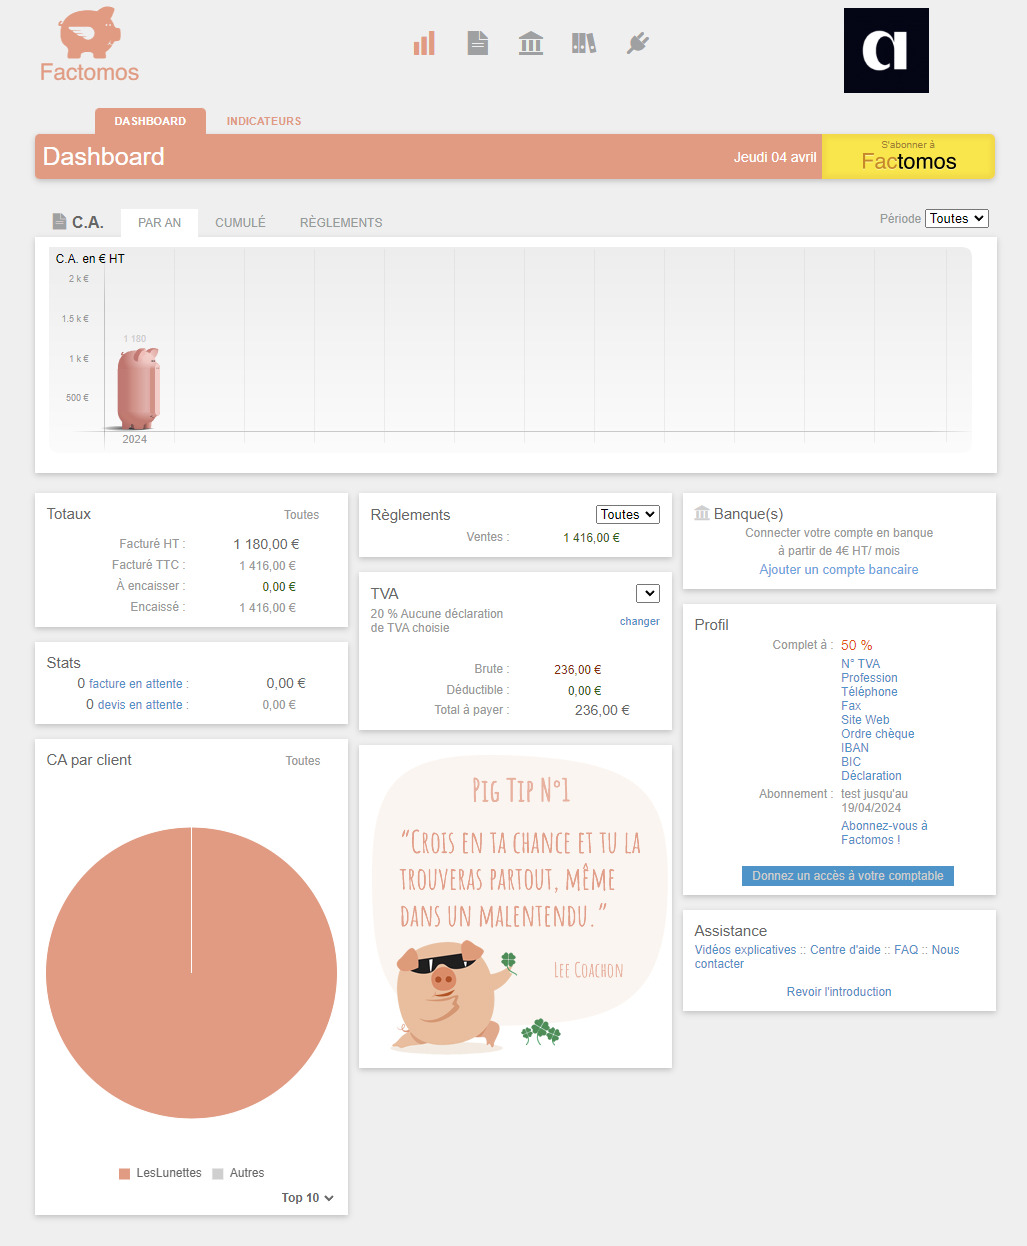Viewport: 1027px width, 1246px height.
Task: Open the invoices document icon
Action: tap(478, 43)
